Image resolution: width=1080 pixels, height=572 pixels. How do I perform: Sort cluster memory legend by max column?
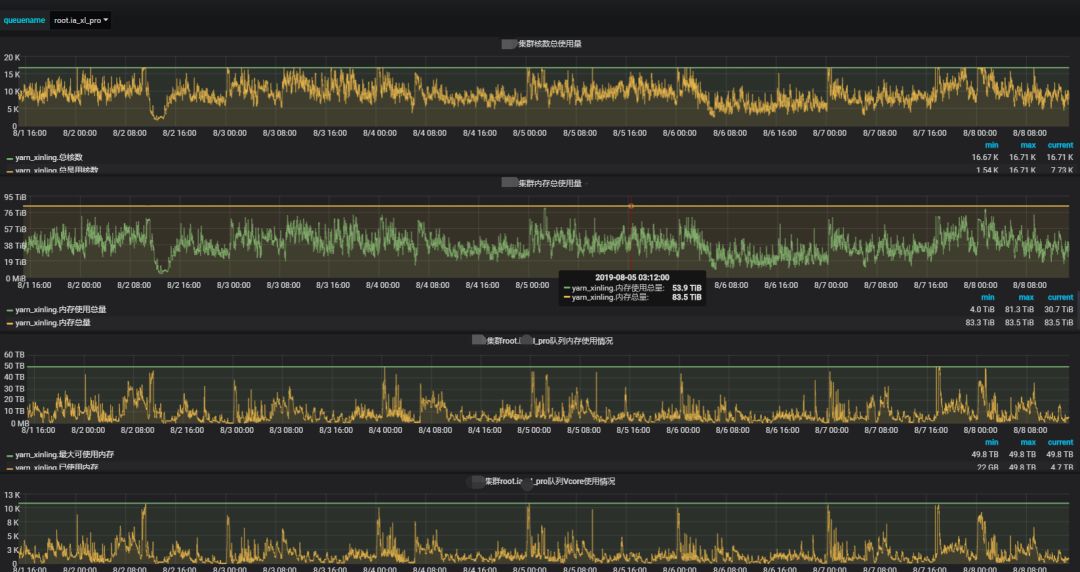pyautogui.click(x=1025, y=297)
